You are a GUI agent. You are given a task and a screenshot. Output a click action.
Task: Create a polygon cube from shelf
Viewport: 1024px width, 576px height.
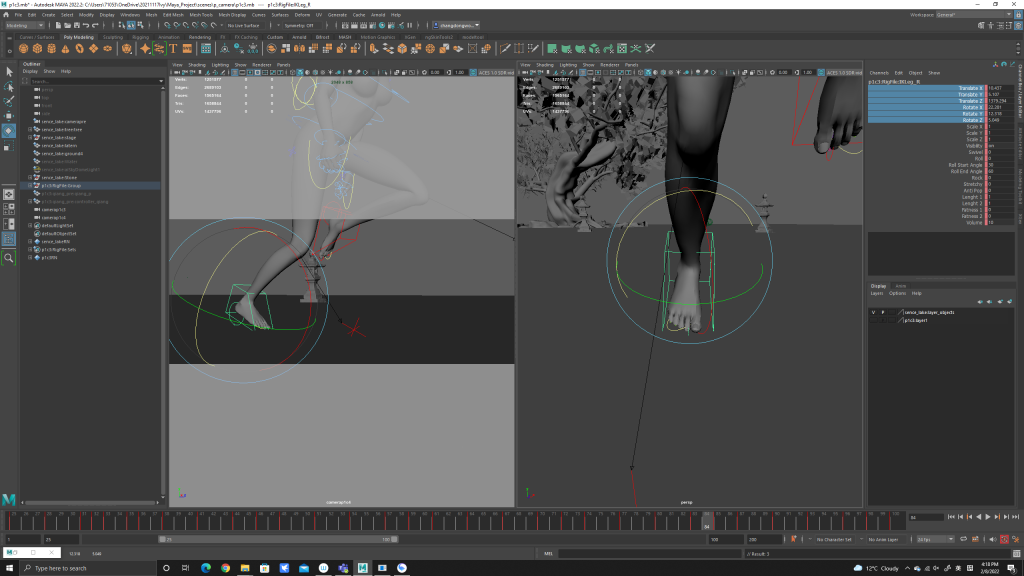coord(37,48)
